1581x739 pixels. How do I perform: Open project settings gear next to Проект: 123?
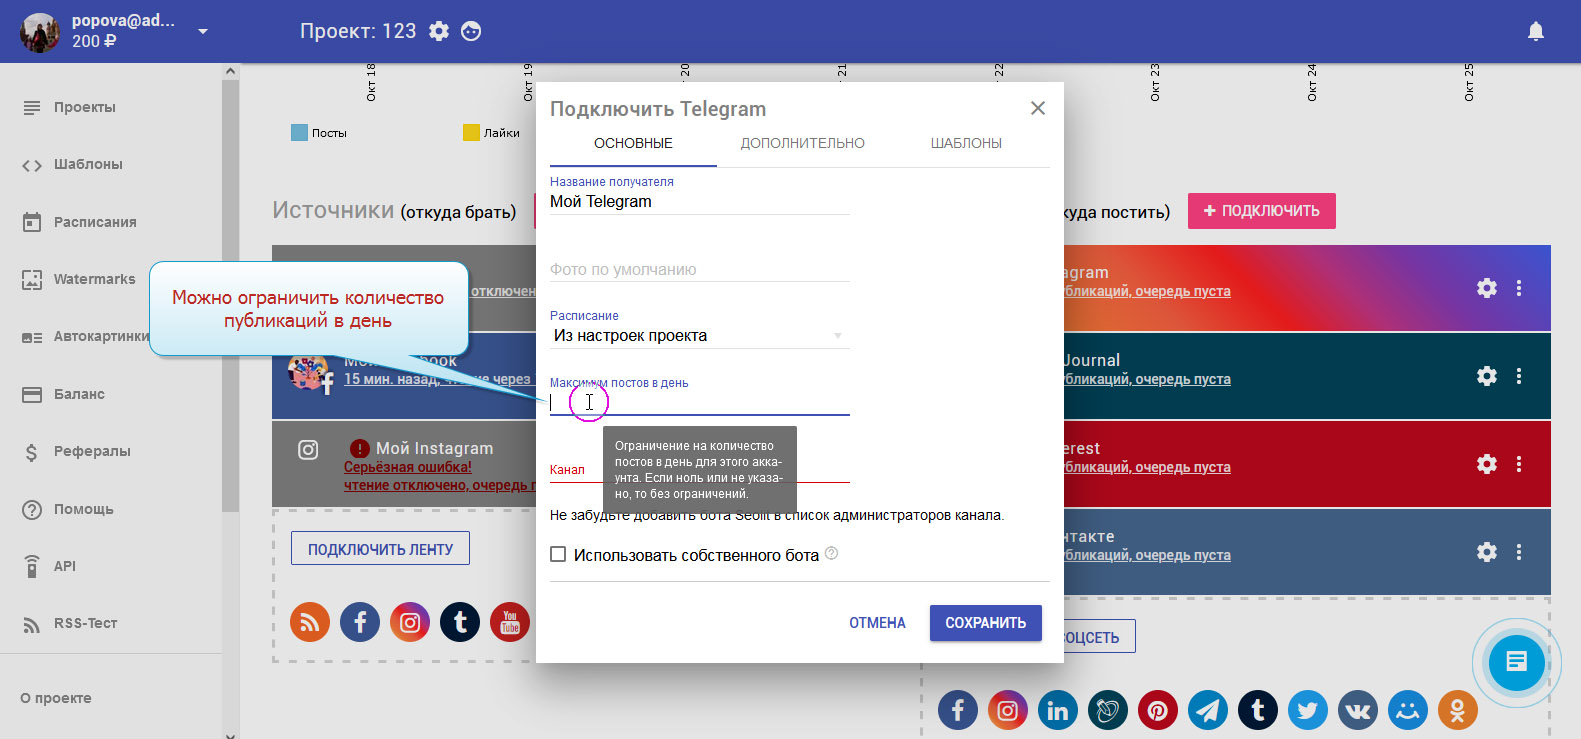439,31
